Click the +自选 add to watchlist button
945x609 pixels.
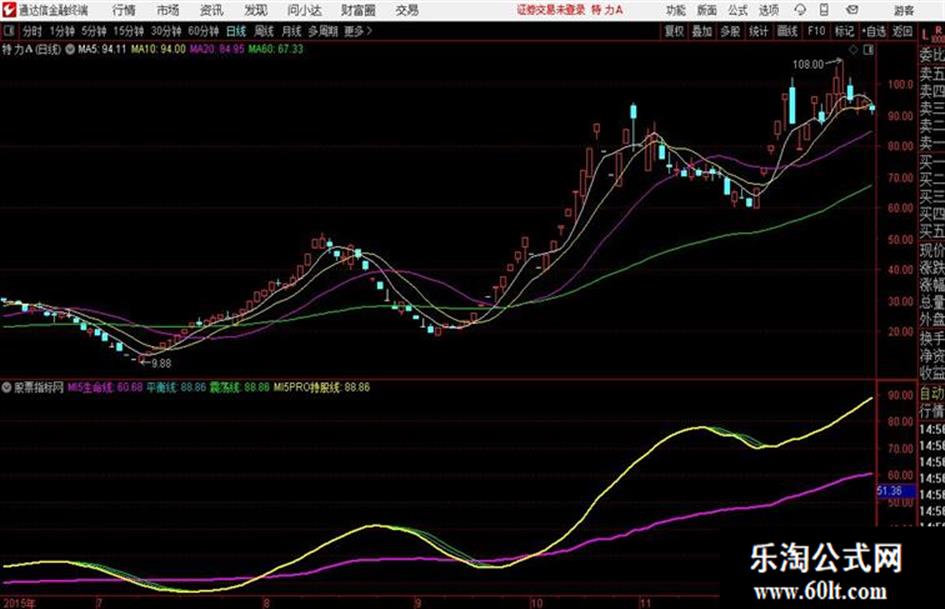tap(874, 31)
